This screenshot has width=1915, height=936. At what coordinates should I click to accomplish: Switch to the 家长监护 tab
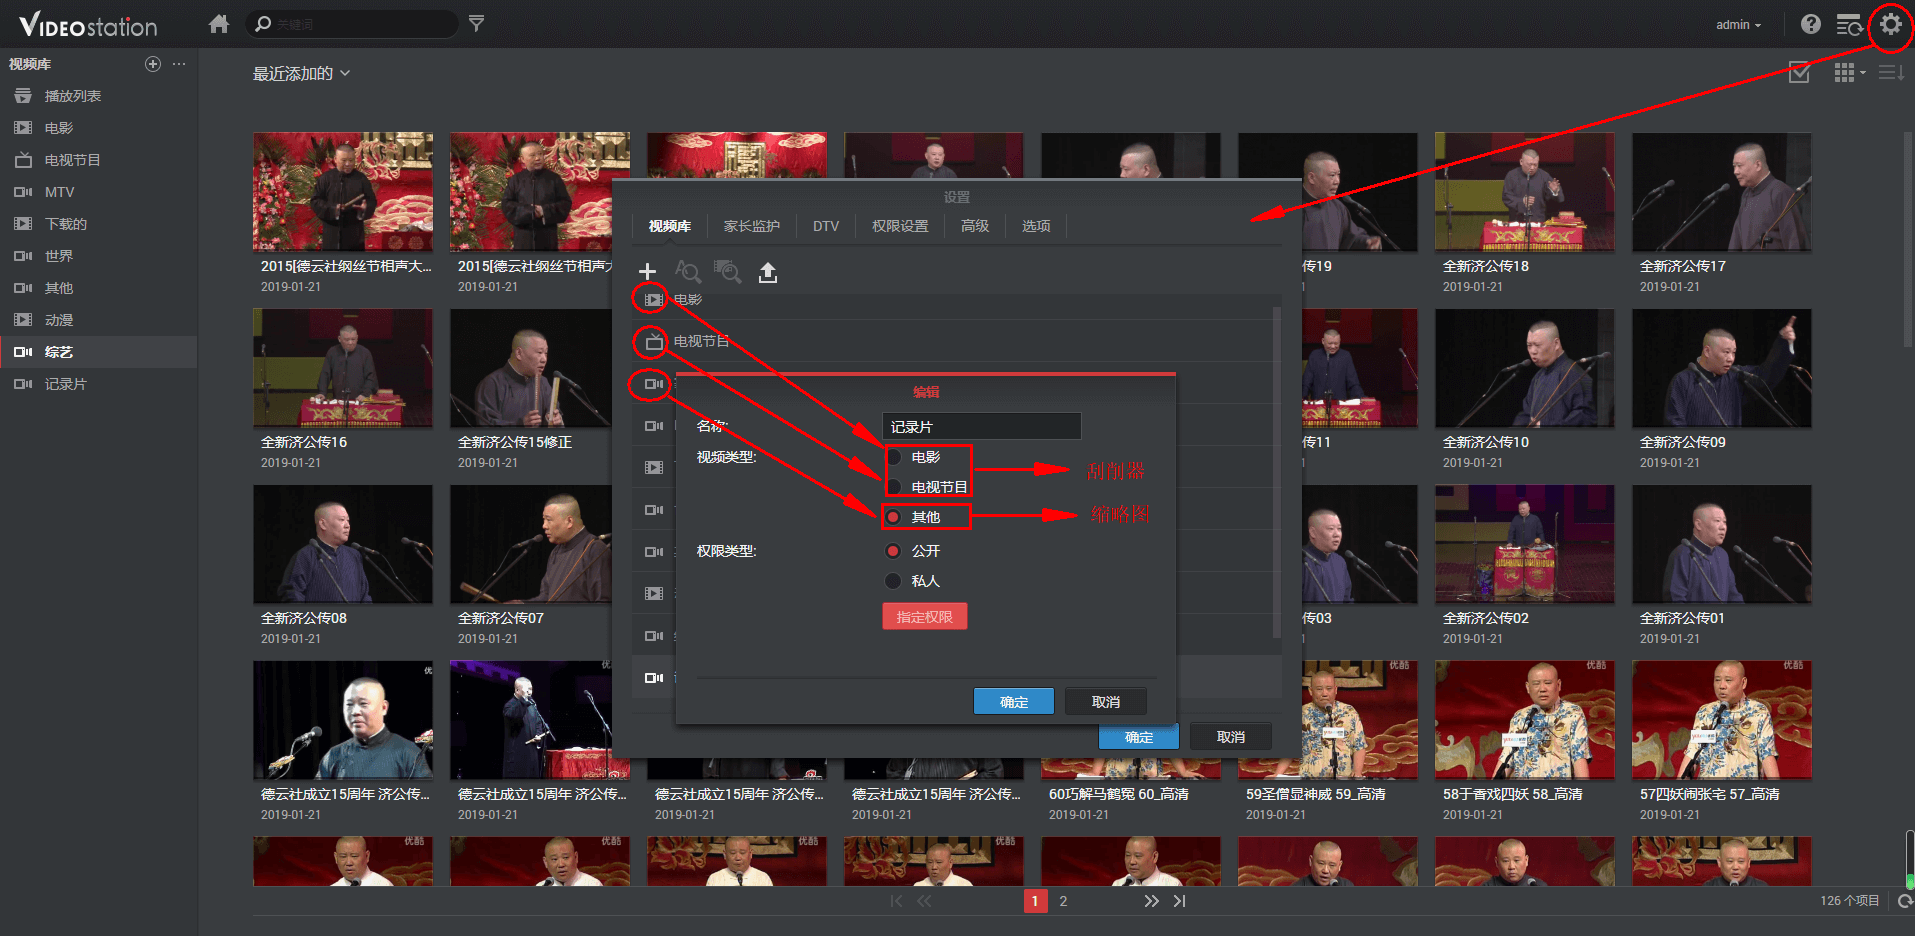[751, 226]
